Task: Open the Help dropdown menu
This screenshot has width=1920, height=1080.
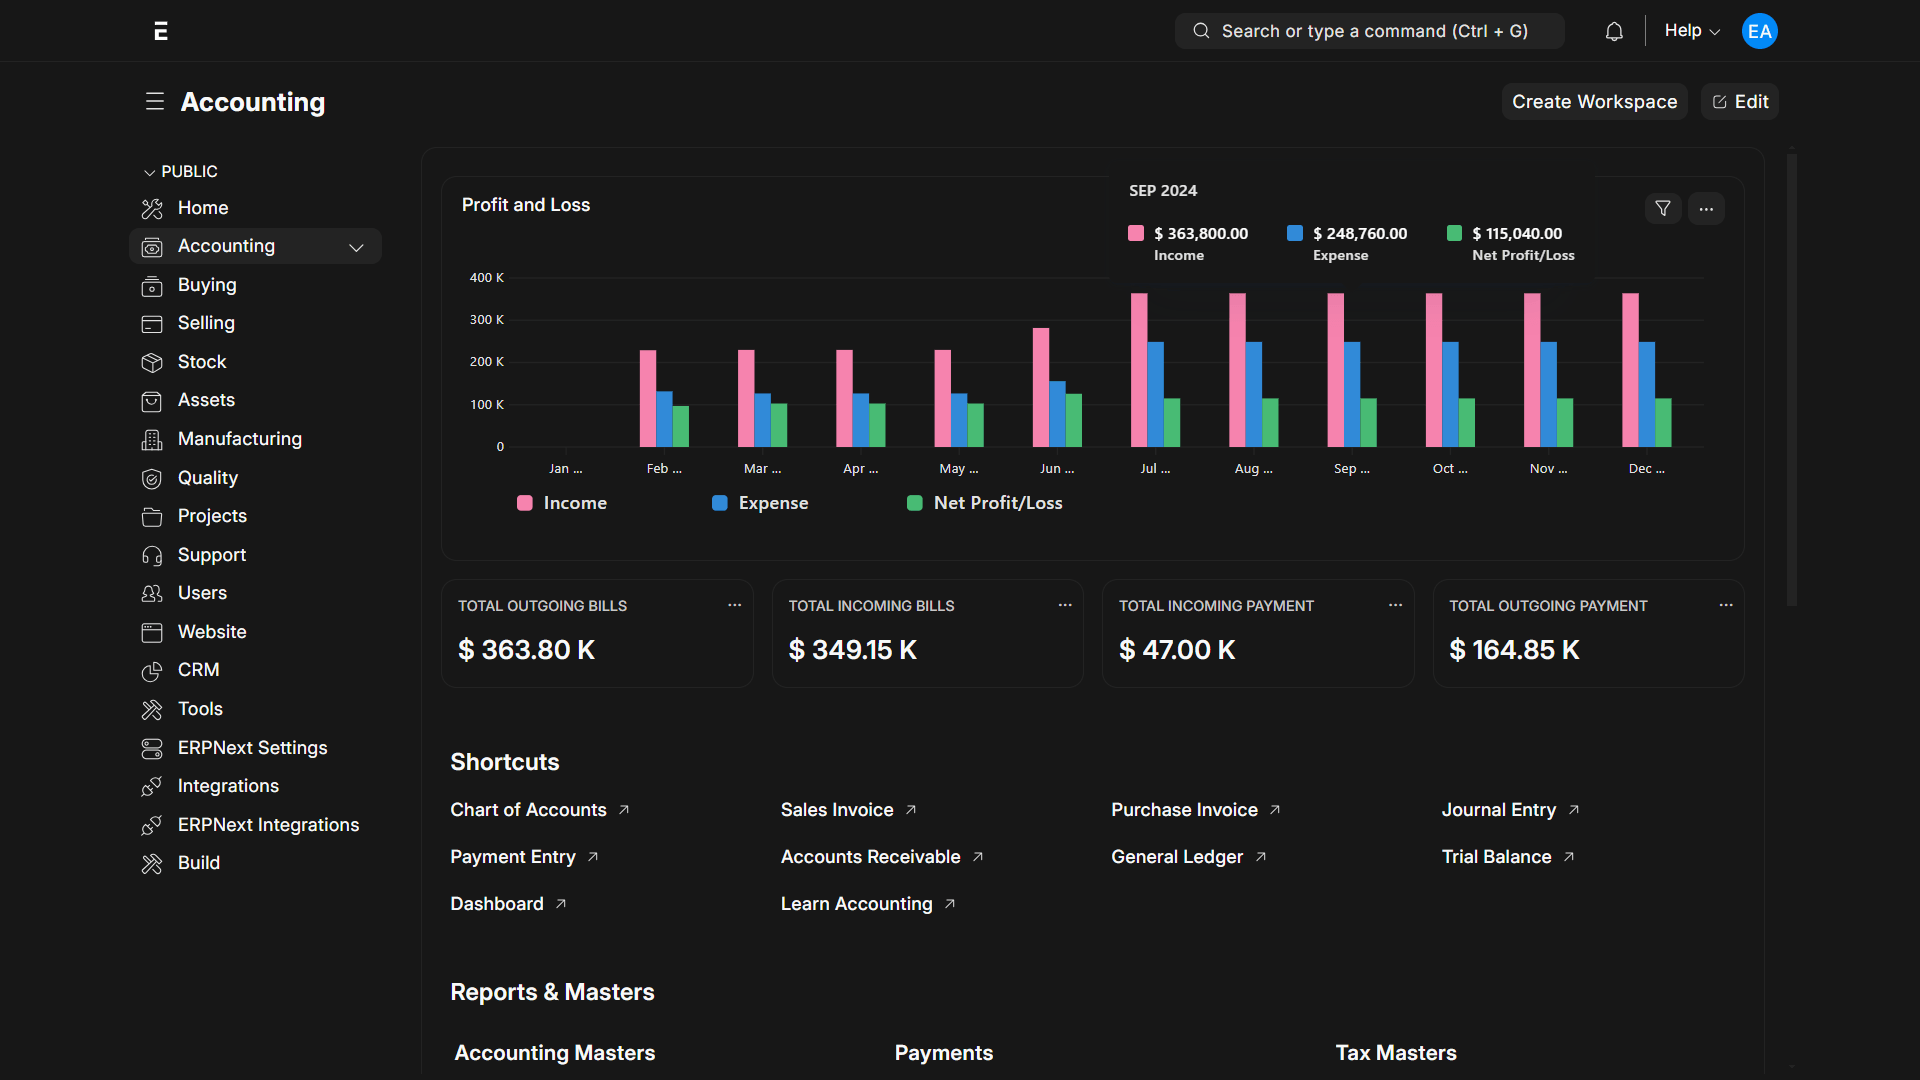Action: (1691, 31)
